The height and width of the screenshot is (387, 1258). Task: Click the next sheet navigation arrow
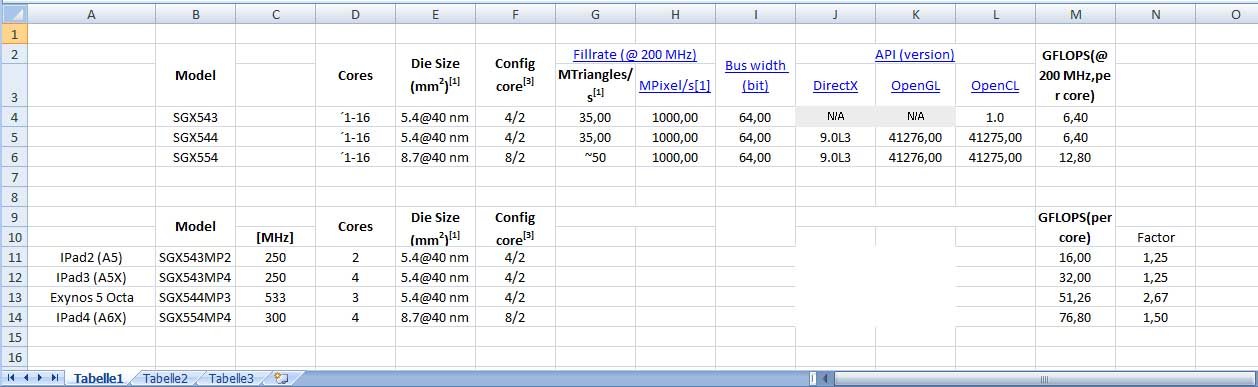[39, 378]
